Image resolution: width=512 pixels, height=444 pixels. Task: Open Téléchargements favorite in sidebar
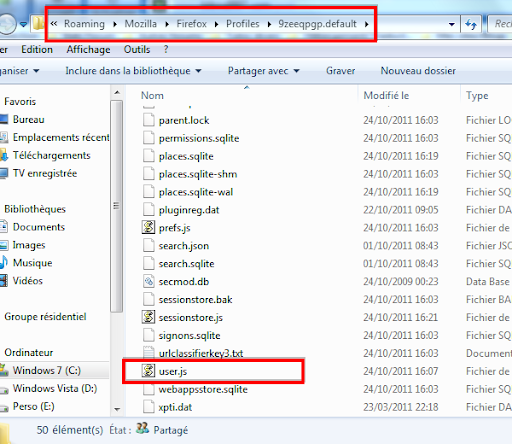click(51, 155)
